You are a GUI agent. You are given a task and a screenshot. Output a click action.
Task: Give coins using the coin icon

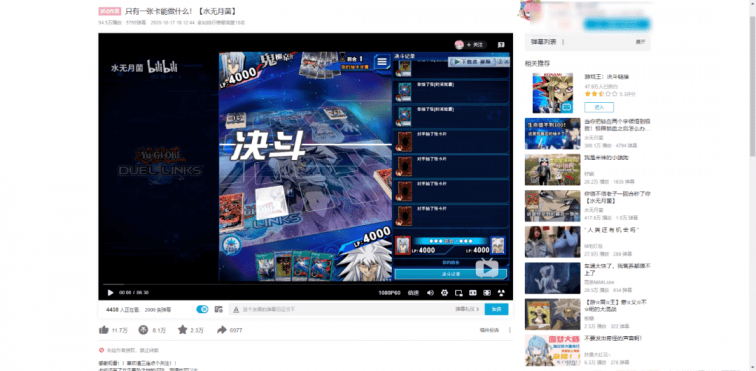click(143, 330)
